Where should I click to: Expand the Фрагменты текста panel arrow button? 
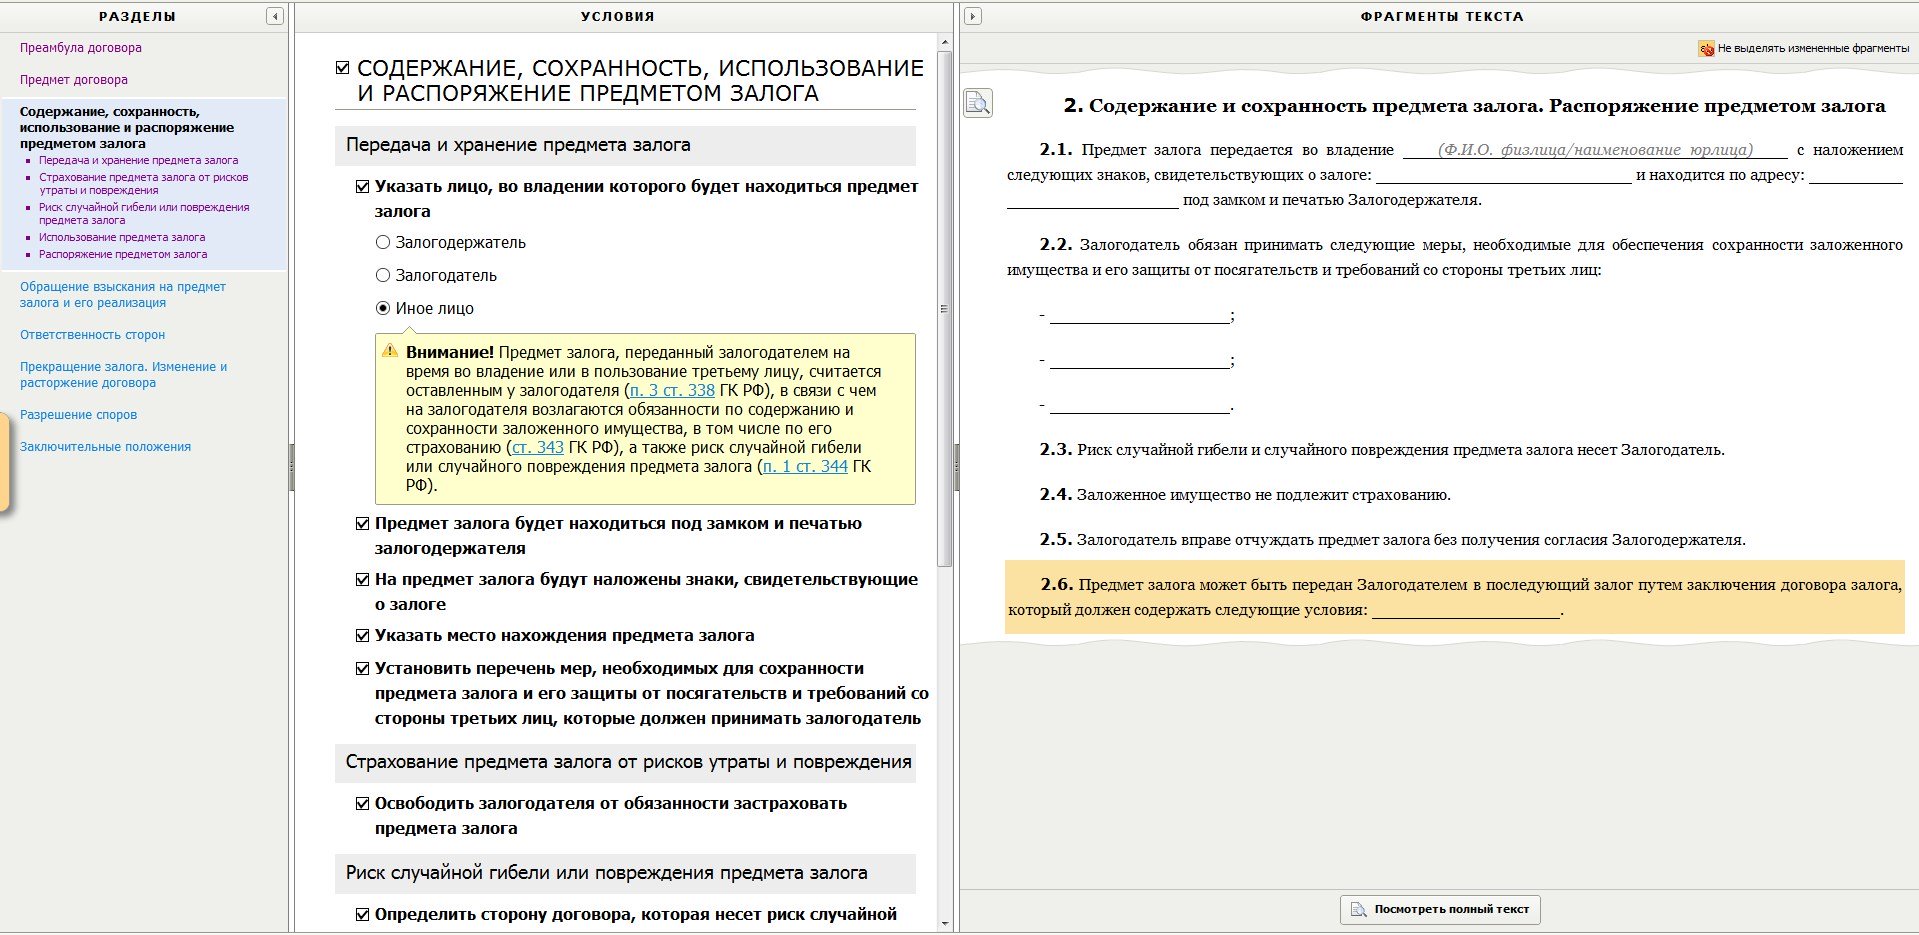pos(973,16)
